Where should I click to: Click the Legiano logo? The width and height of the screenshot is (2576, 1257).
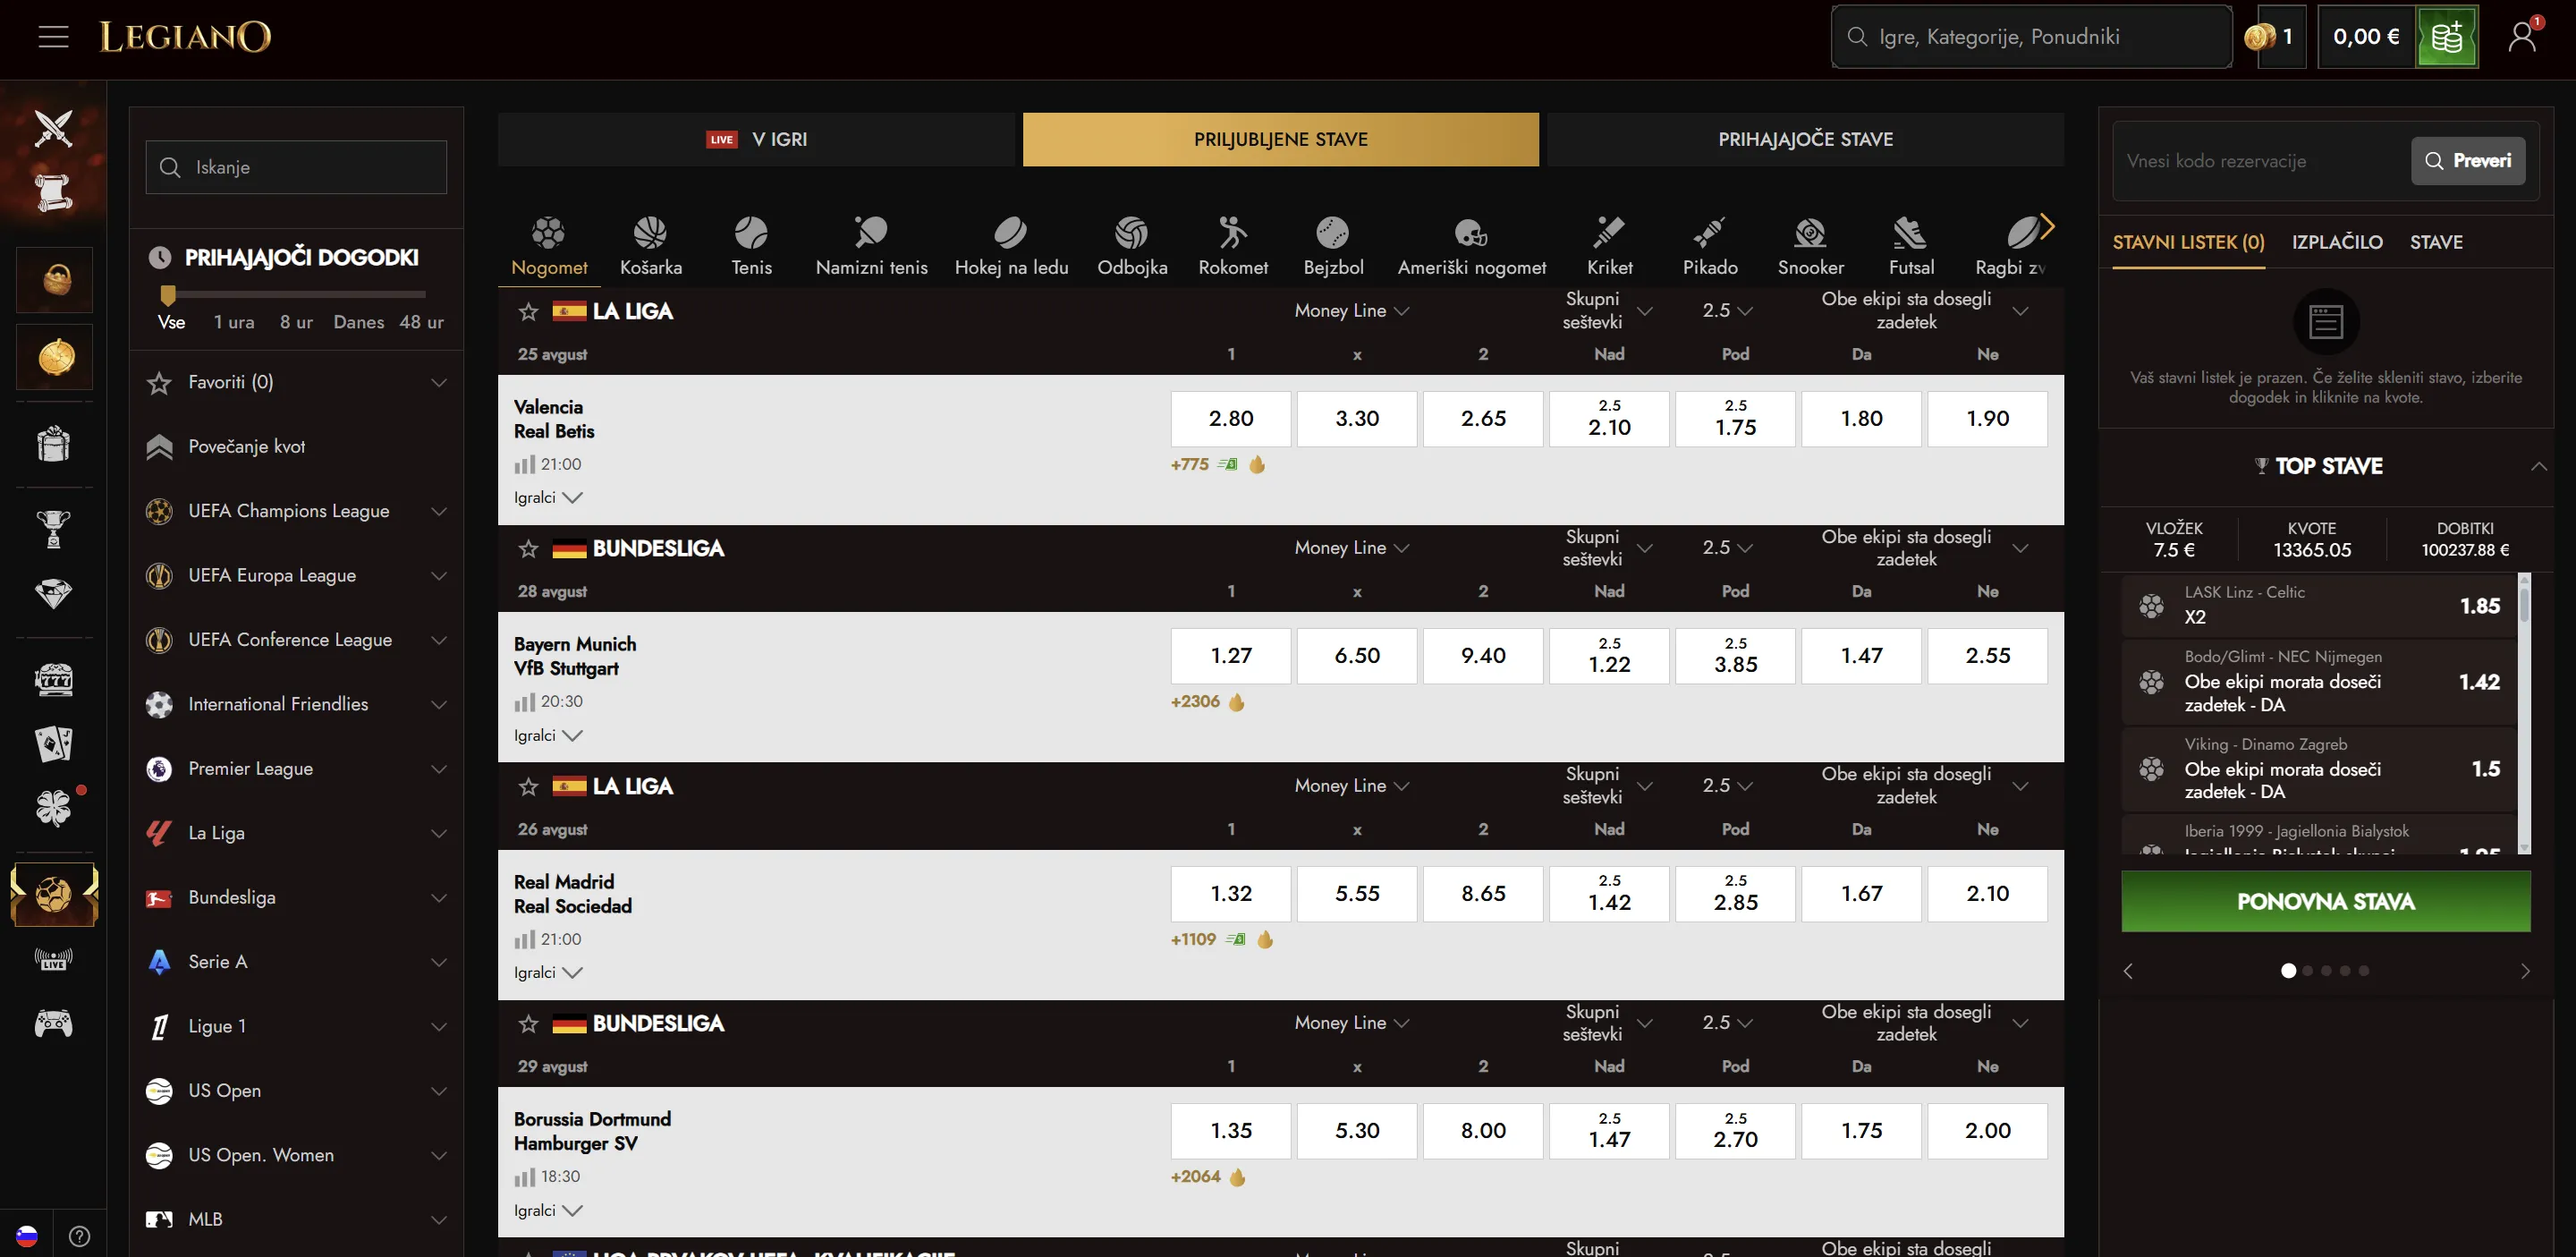pyautogui.click(x=185, y=37)
